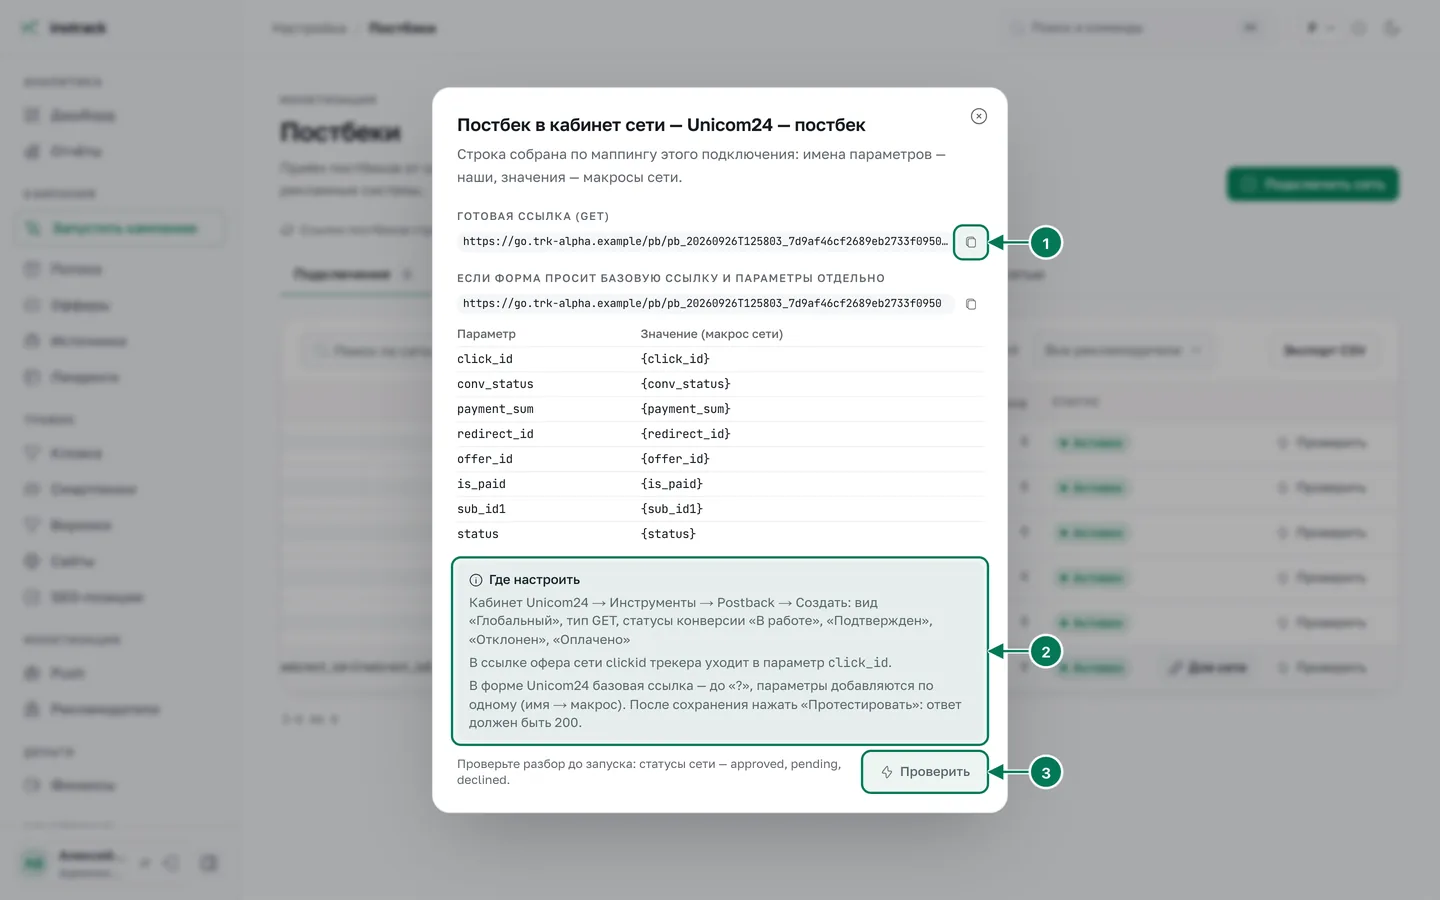The width and height of the screenshot is (1440, 900).
Task: Select the payment_sum parameter name
Action: [x=495, y=409]
